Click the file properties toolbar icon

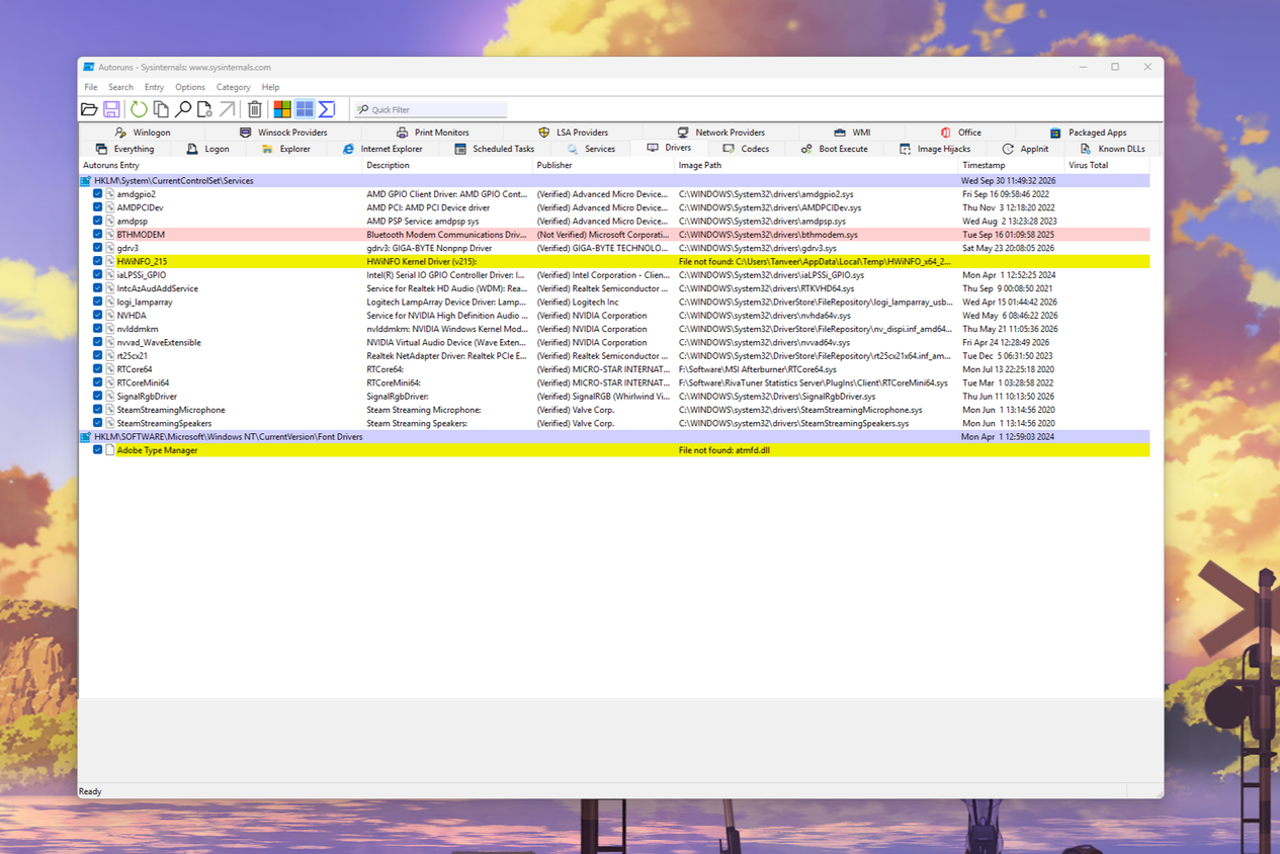coord(205,109)
